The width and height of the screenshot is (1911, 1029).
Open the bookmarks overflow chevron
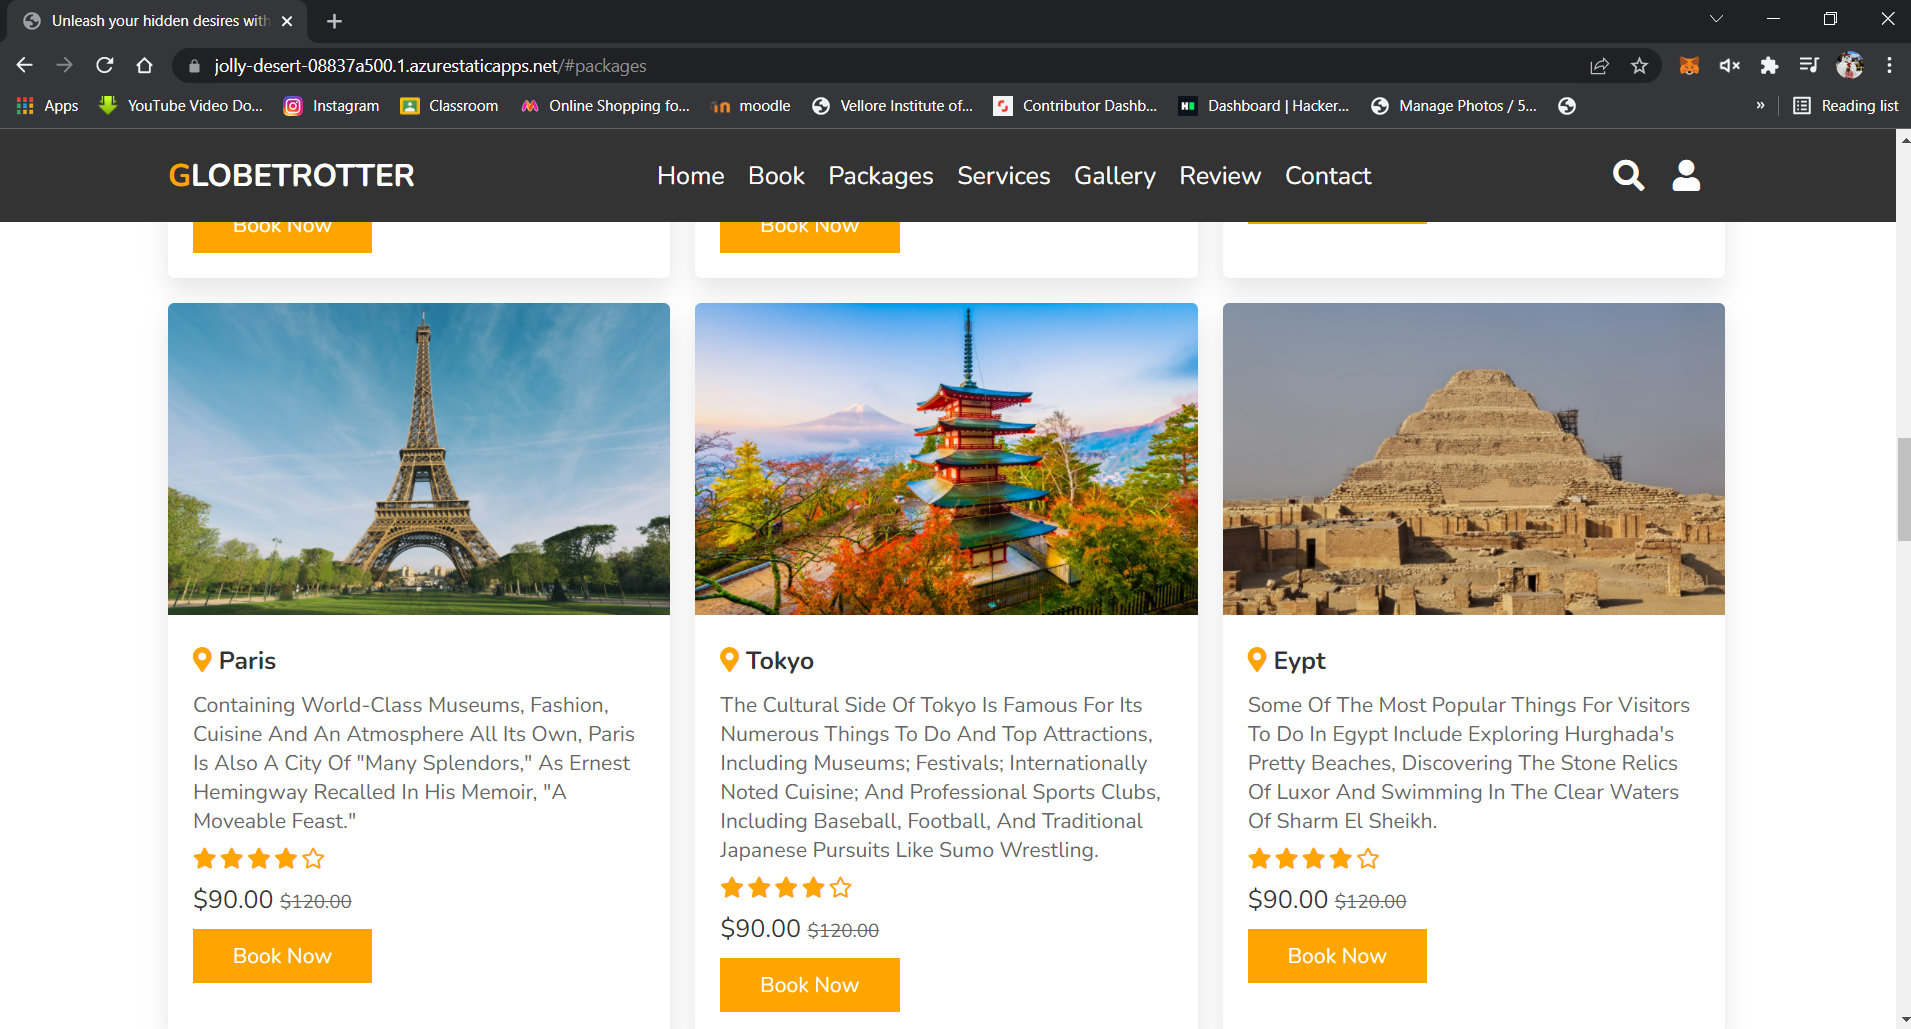point(1761,105)
